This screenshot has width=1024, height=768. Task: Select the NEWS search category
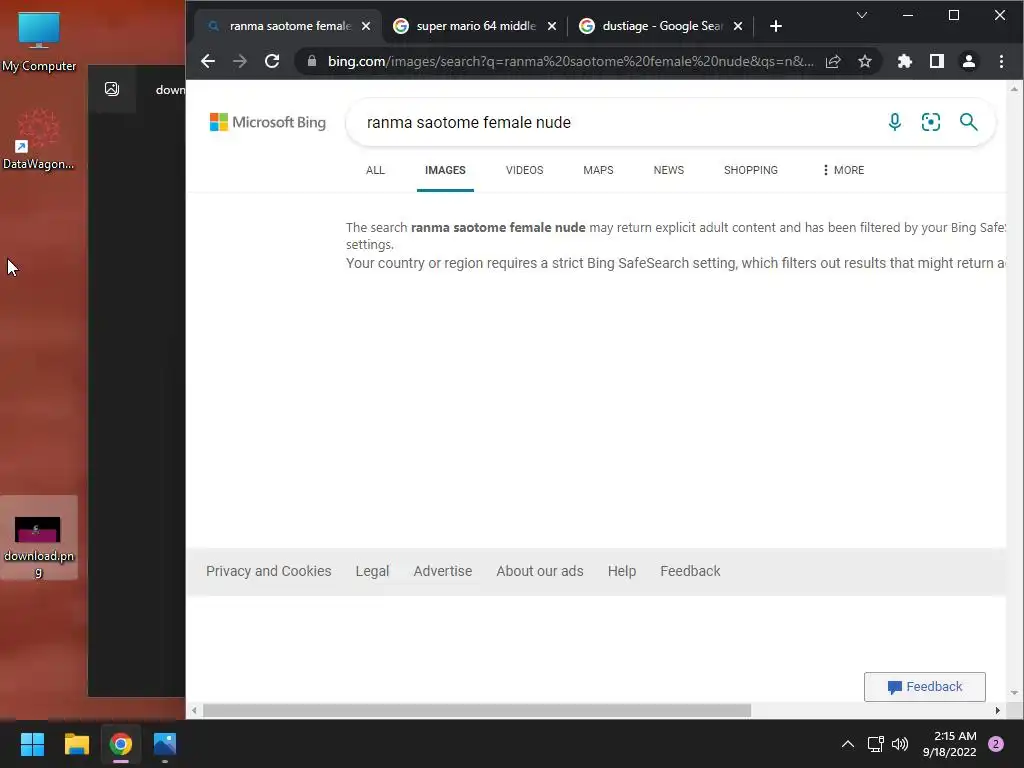click(669, 170)
